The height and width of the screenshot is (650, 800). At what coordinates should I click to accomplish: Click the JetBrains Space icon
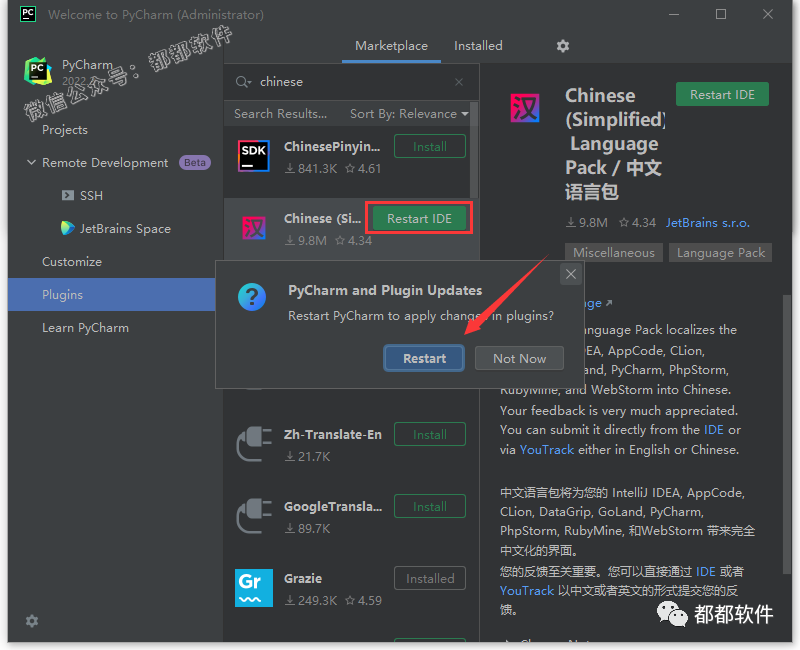(67, 228)
